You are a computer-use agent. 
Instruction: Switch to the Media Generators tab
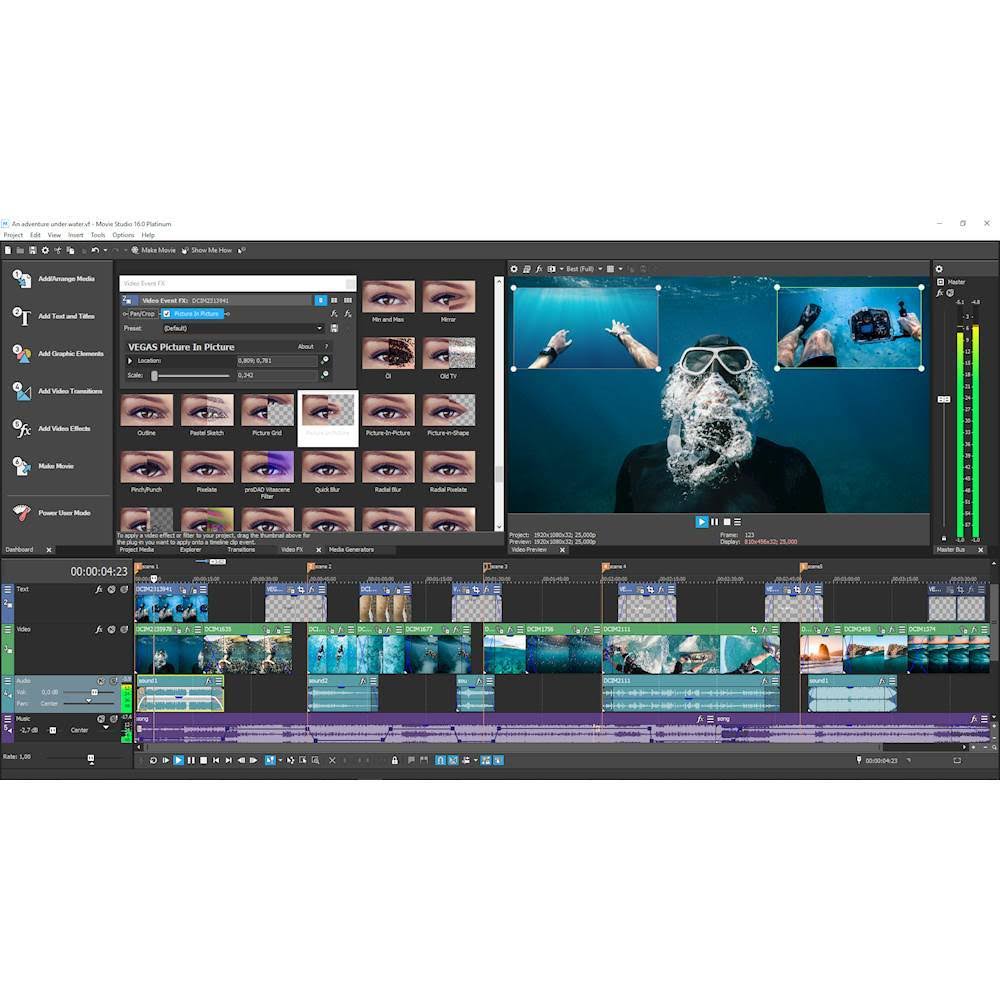[351, 550]
